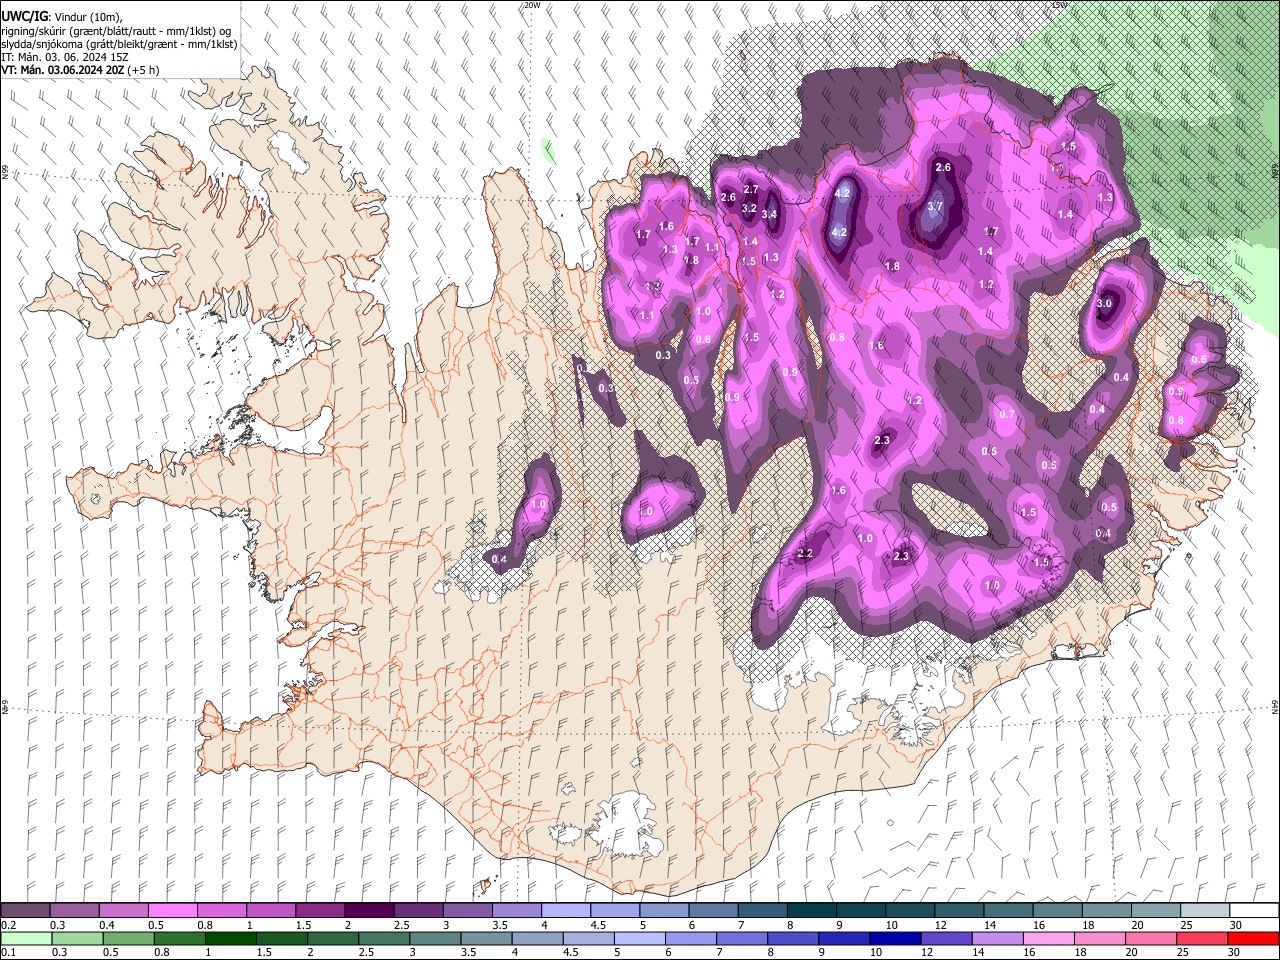Click the '30' label in the upper legend row

coord(1236,925)
